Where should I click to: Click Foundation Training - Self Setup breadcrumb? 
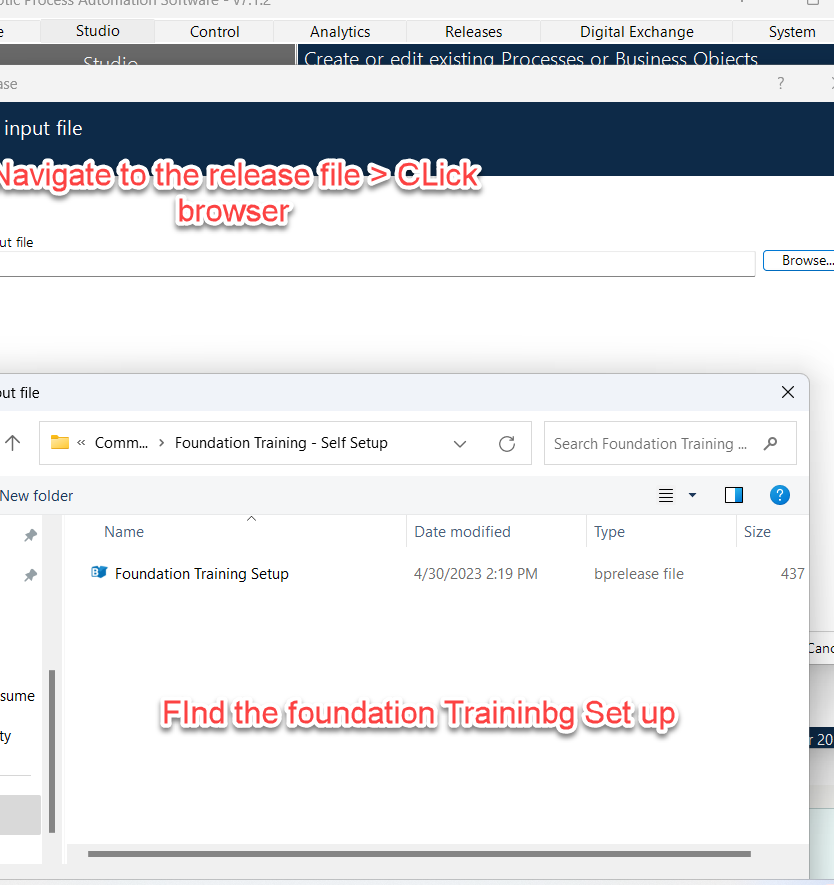[281, 443]
